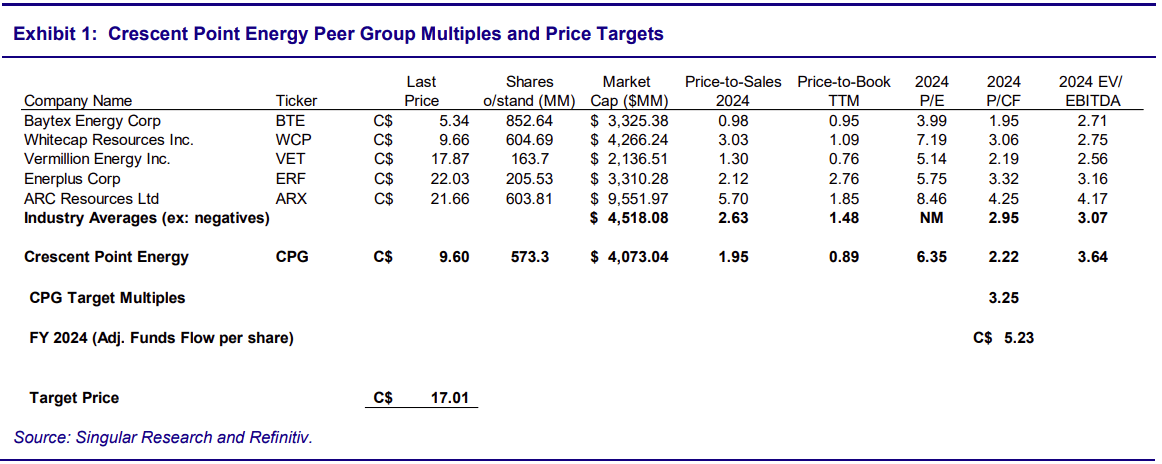Select the CPG Target Multiples label
Screen dimensions: 1162x464
point(107,297)
